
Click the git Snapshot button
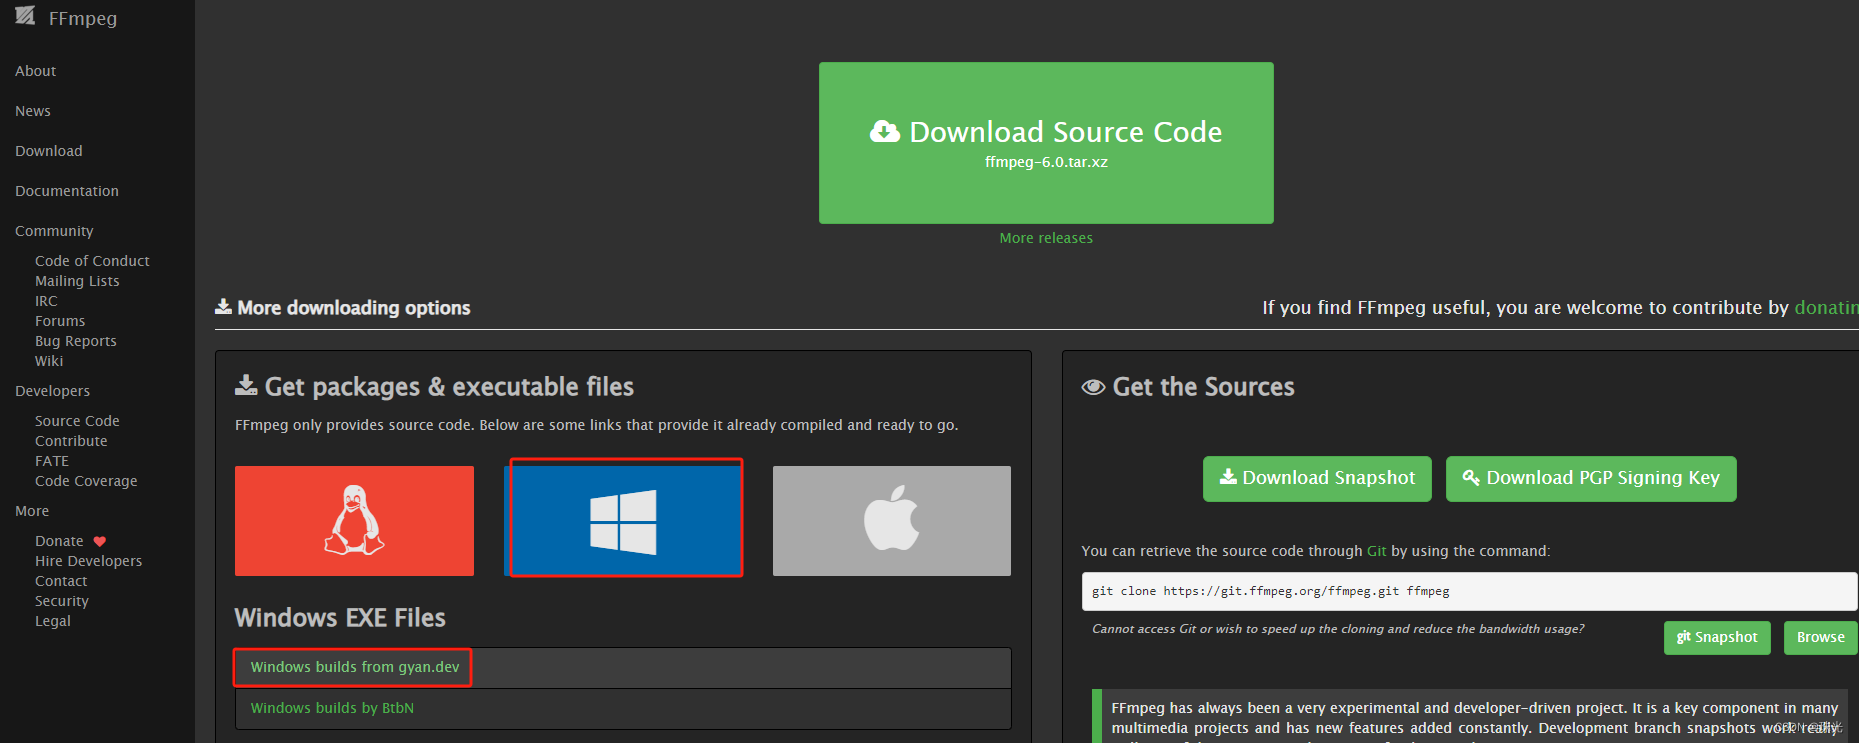[x=1717, y=638]
